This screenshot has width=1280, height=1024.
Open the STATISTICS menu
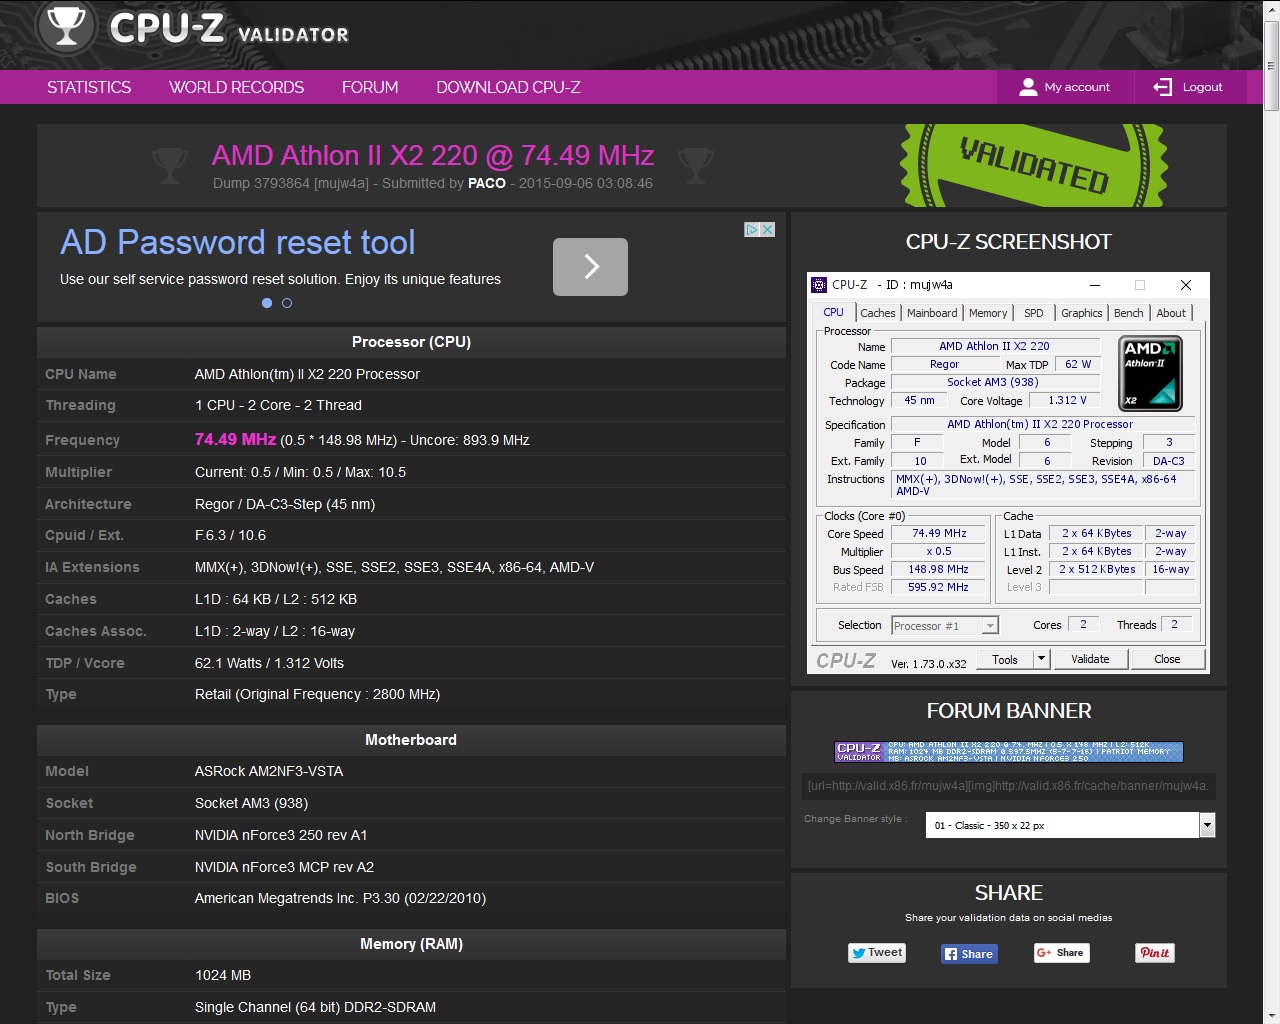(x=89, y=87)
